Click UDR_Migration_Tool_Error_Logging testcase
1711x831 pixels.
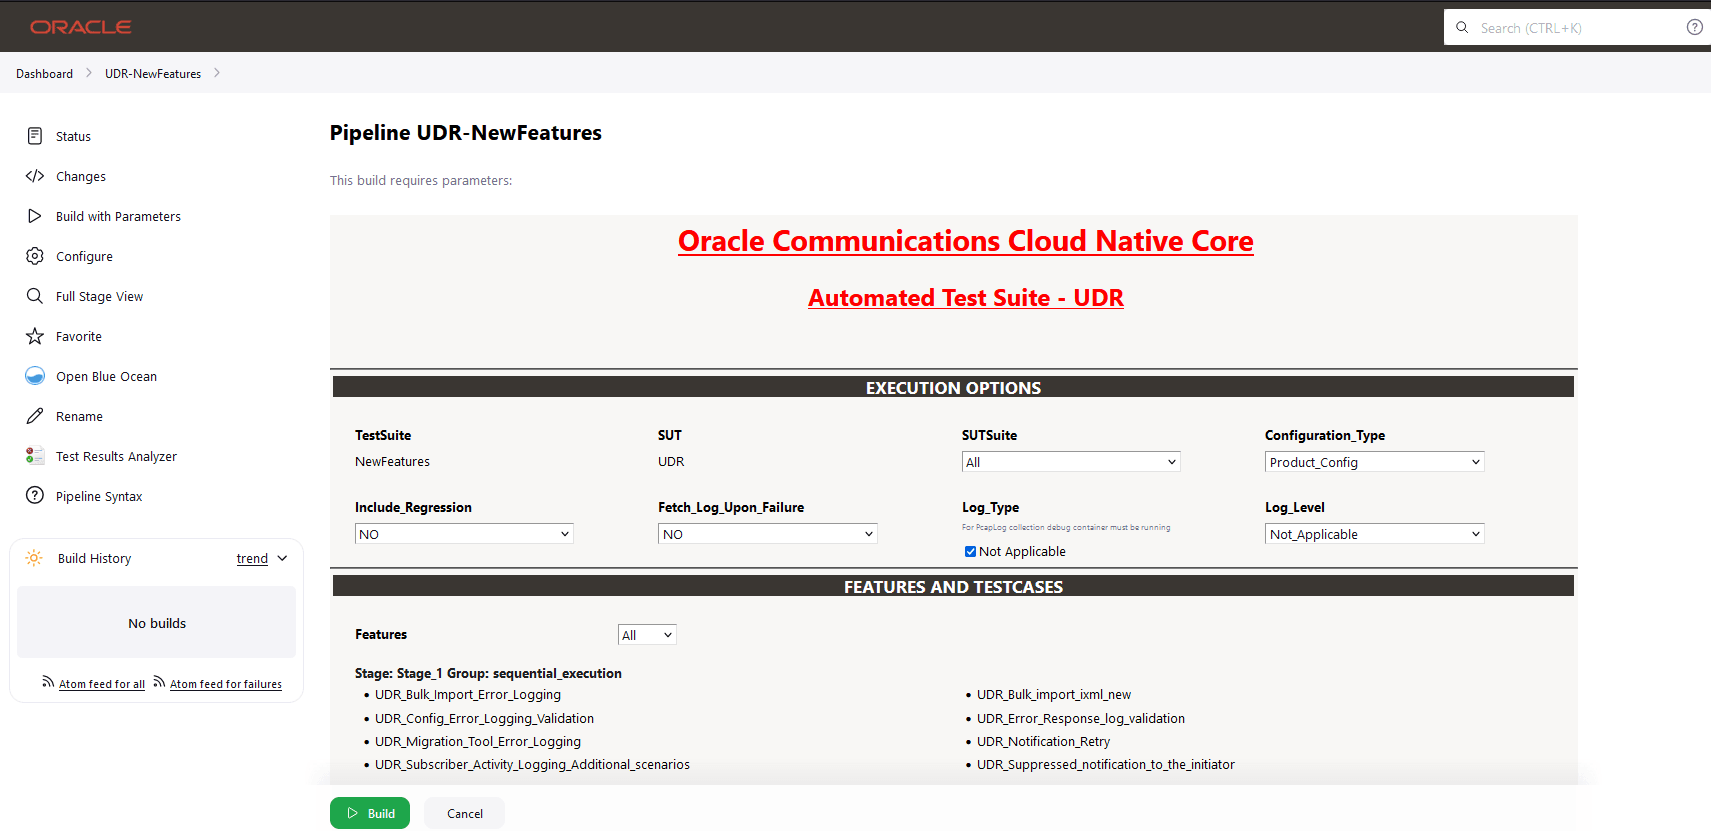pyautogui.click(x=478, y=741)
